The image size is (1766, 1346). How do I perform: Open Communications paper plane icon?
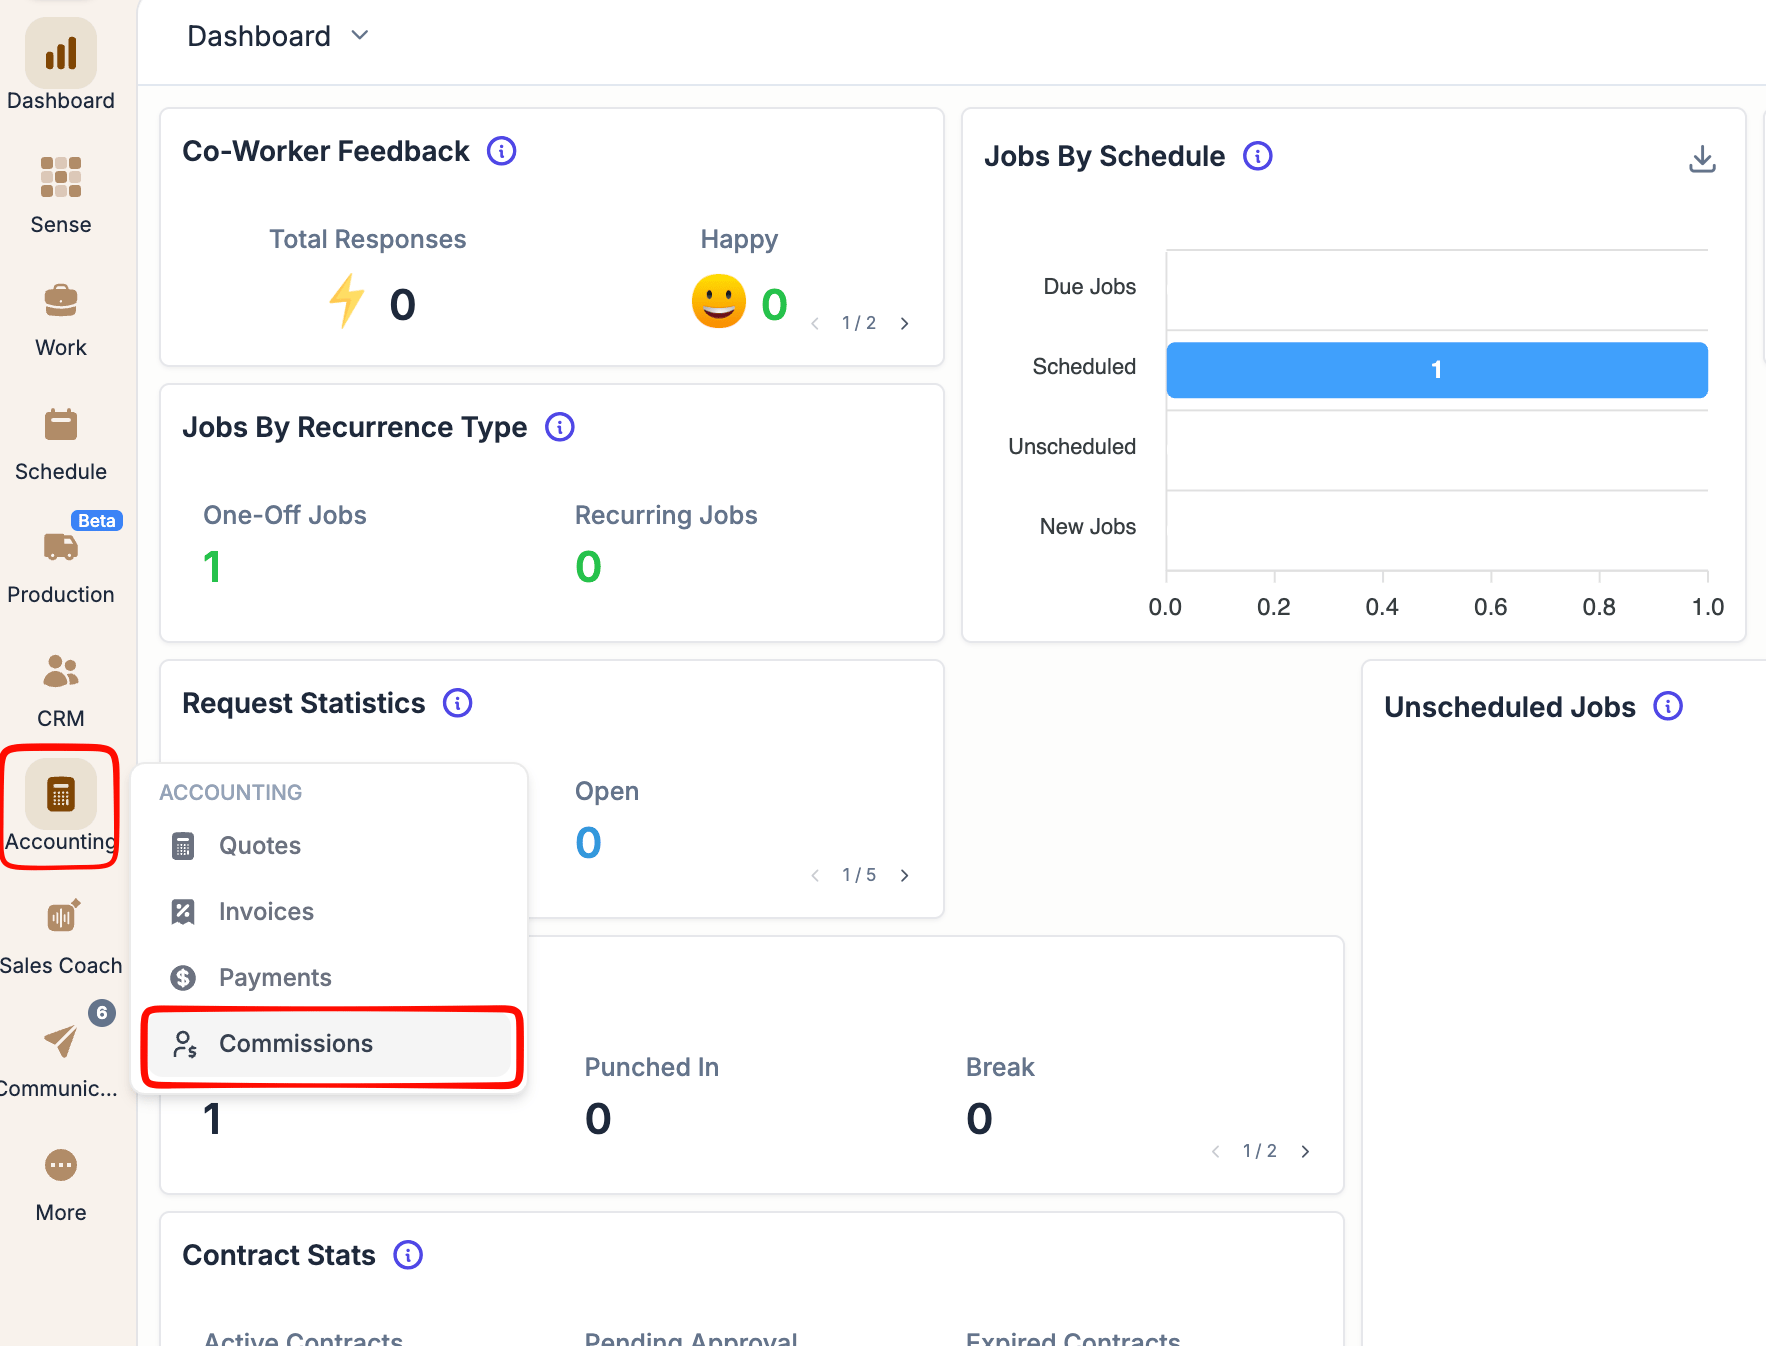click(60, 1041)
